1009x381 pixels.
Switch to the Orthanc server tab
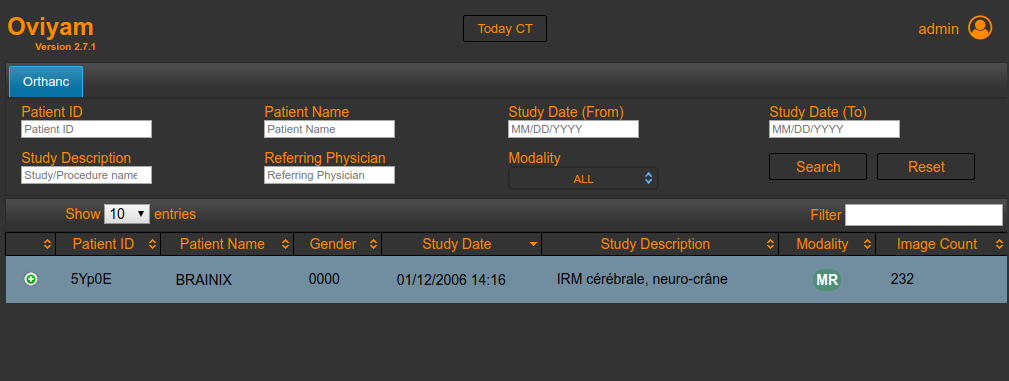point(46,82)
